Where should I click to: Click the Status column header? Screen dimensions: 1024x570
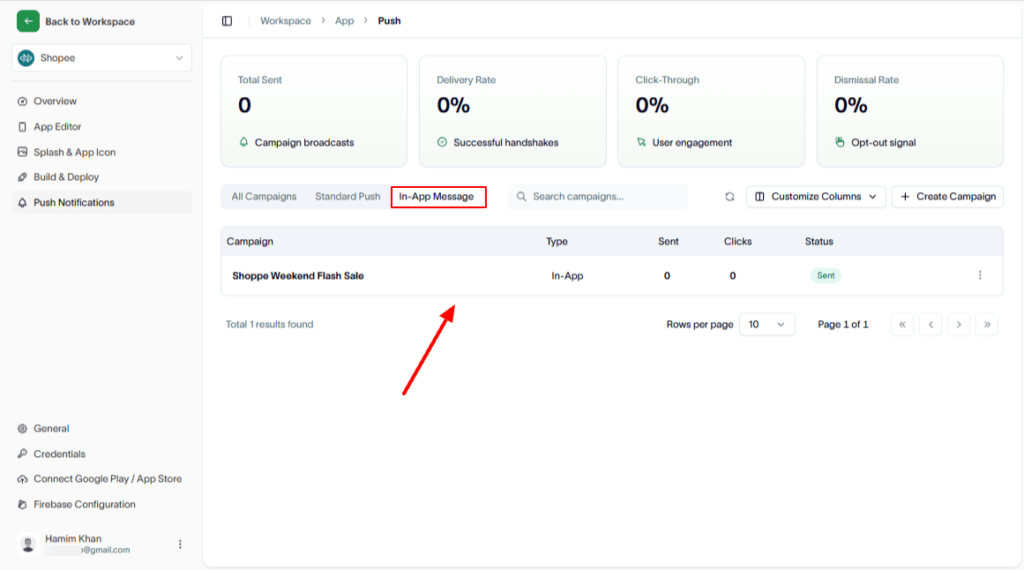click(819, 242)
